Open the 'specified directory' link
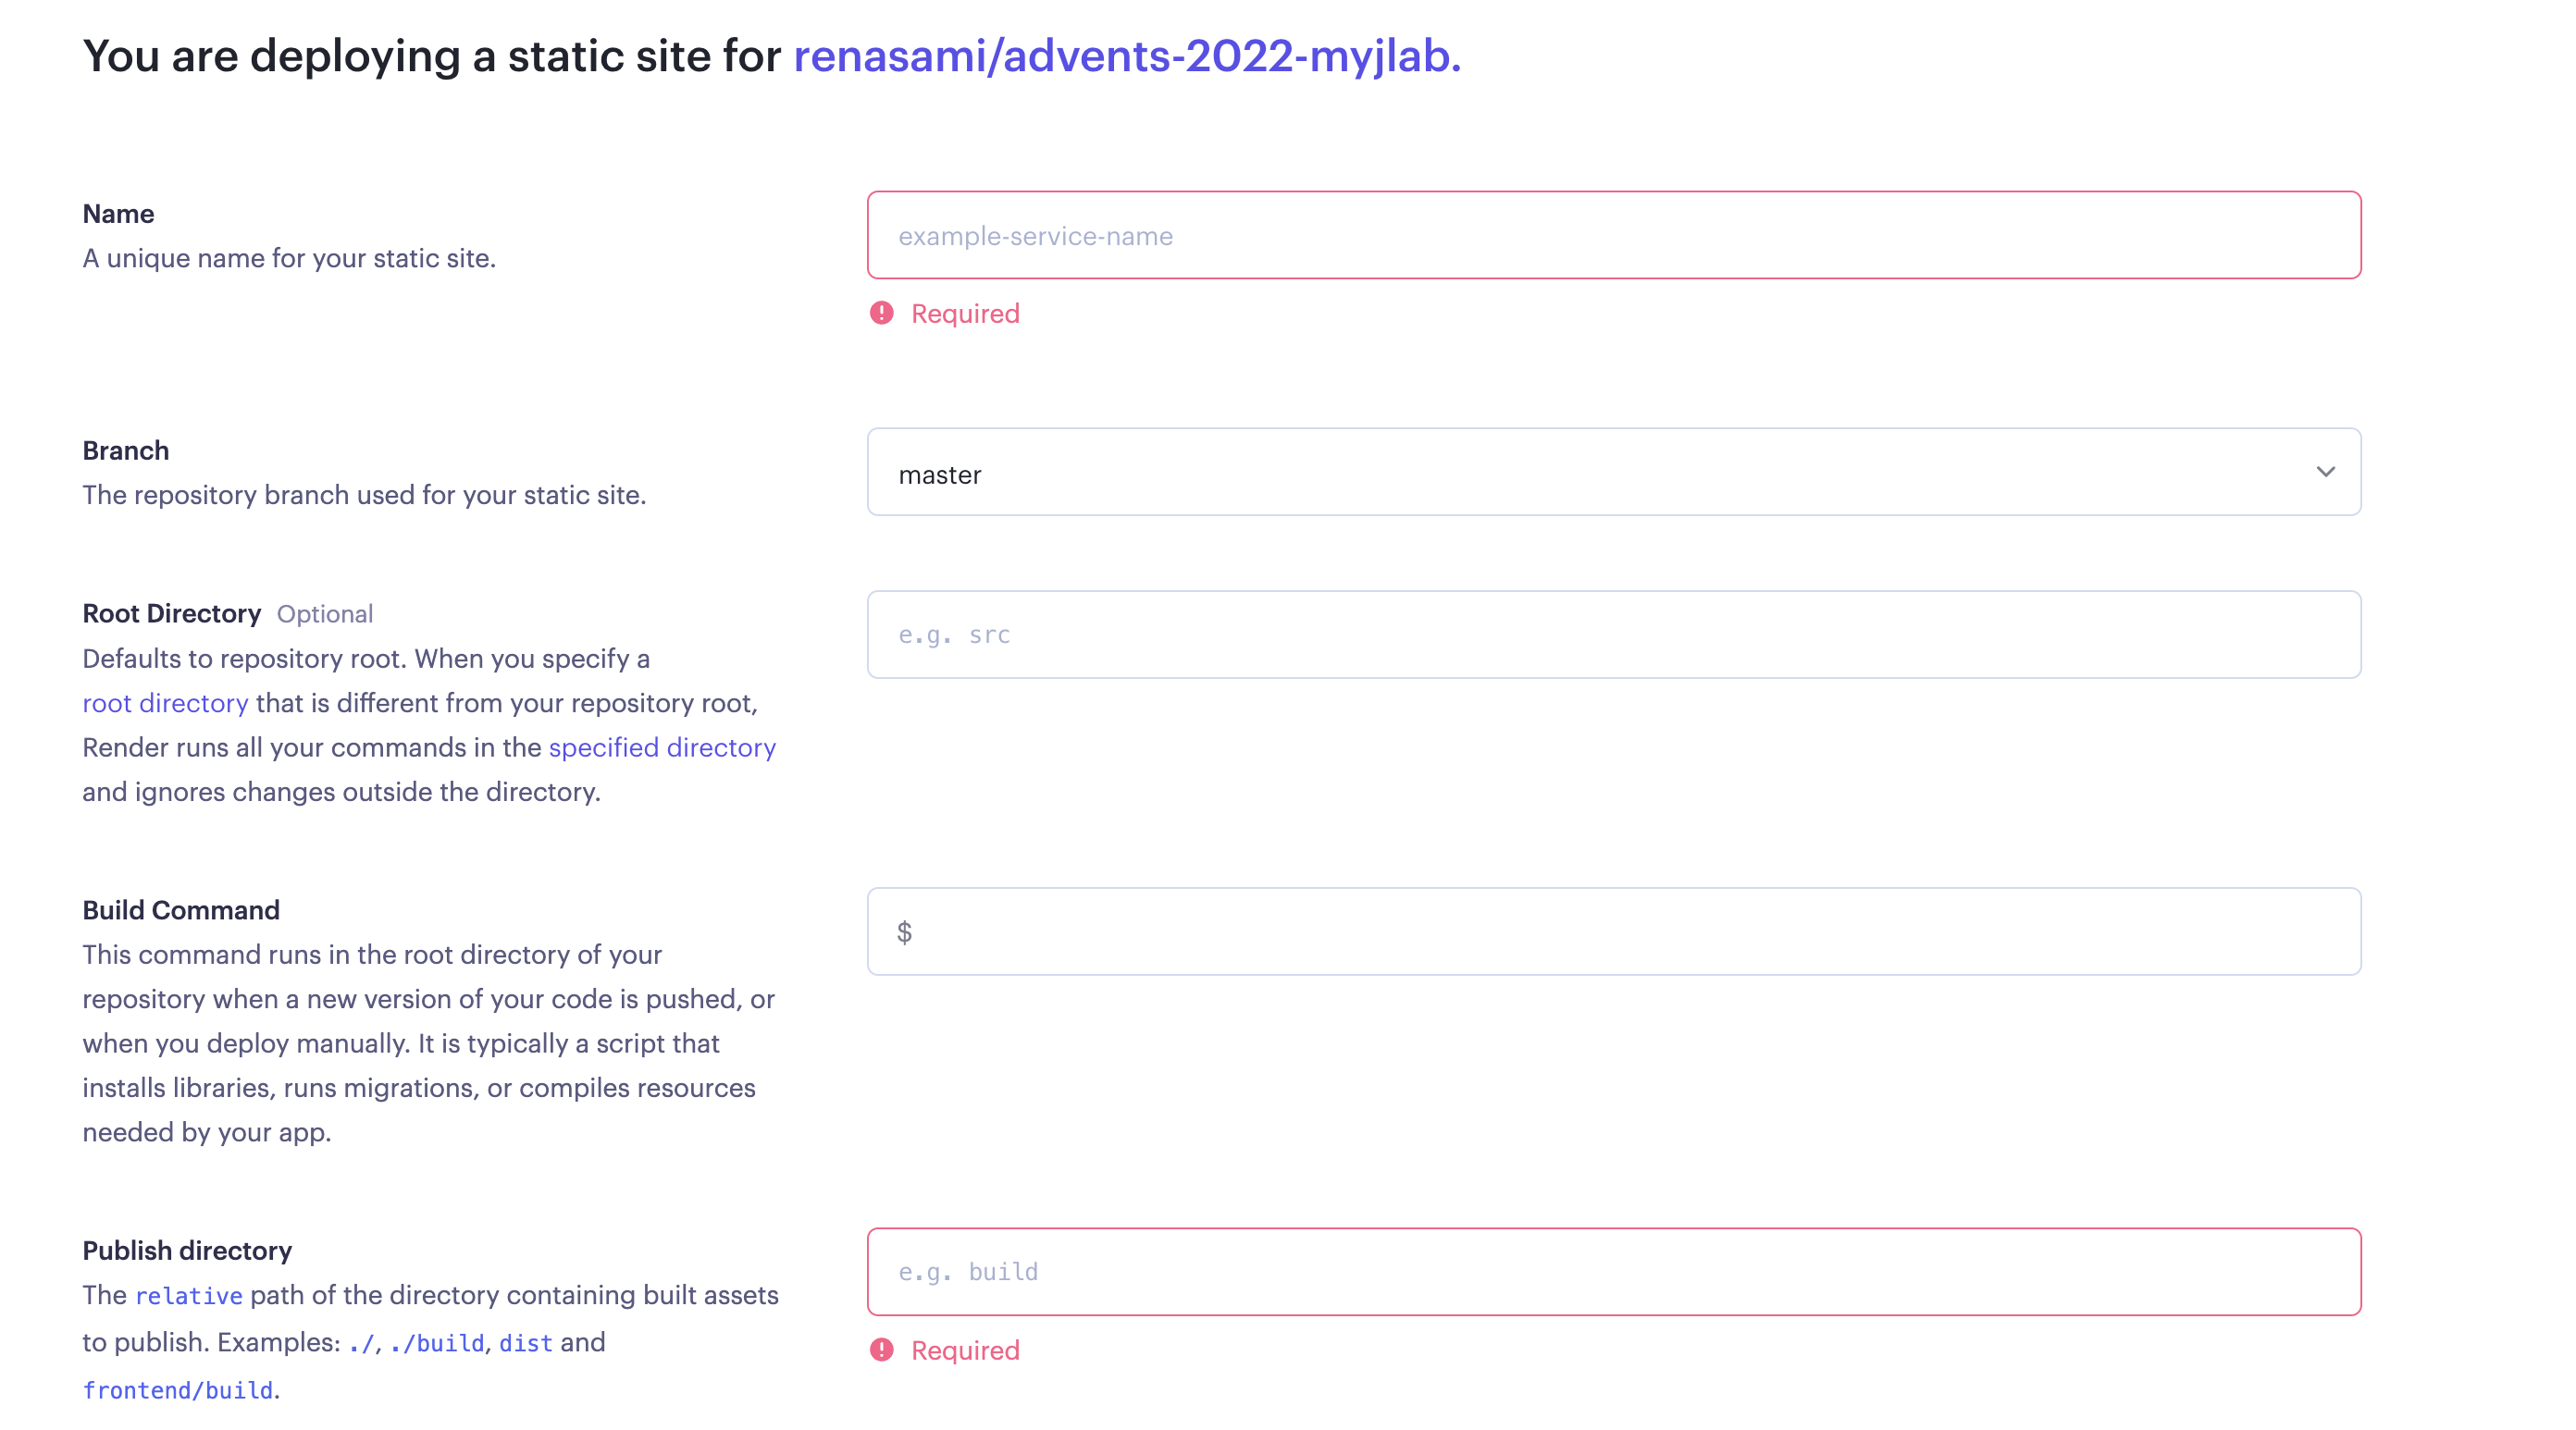This screenshot has width=2576, height=1430. tap(662, 748)
